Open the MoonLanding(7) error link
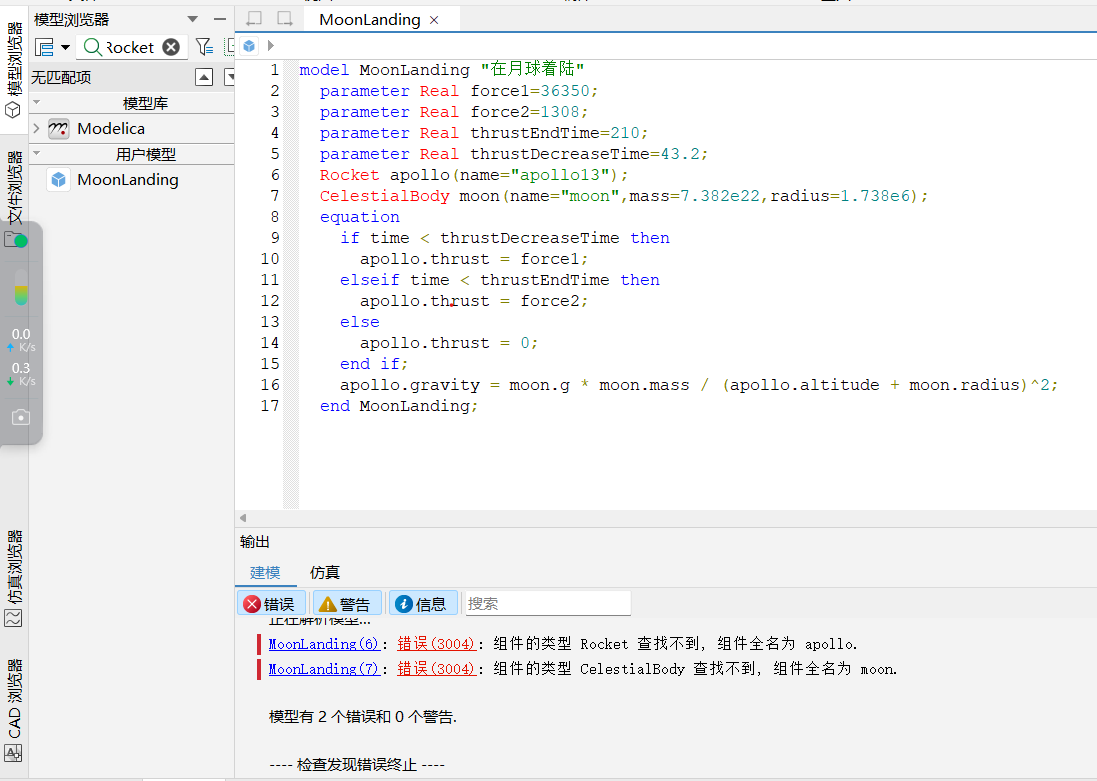 tap(324, 669)
